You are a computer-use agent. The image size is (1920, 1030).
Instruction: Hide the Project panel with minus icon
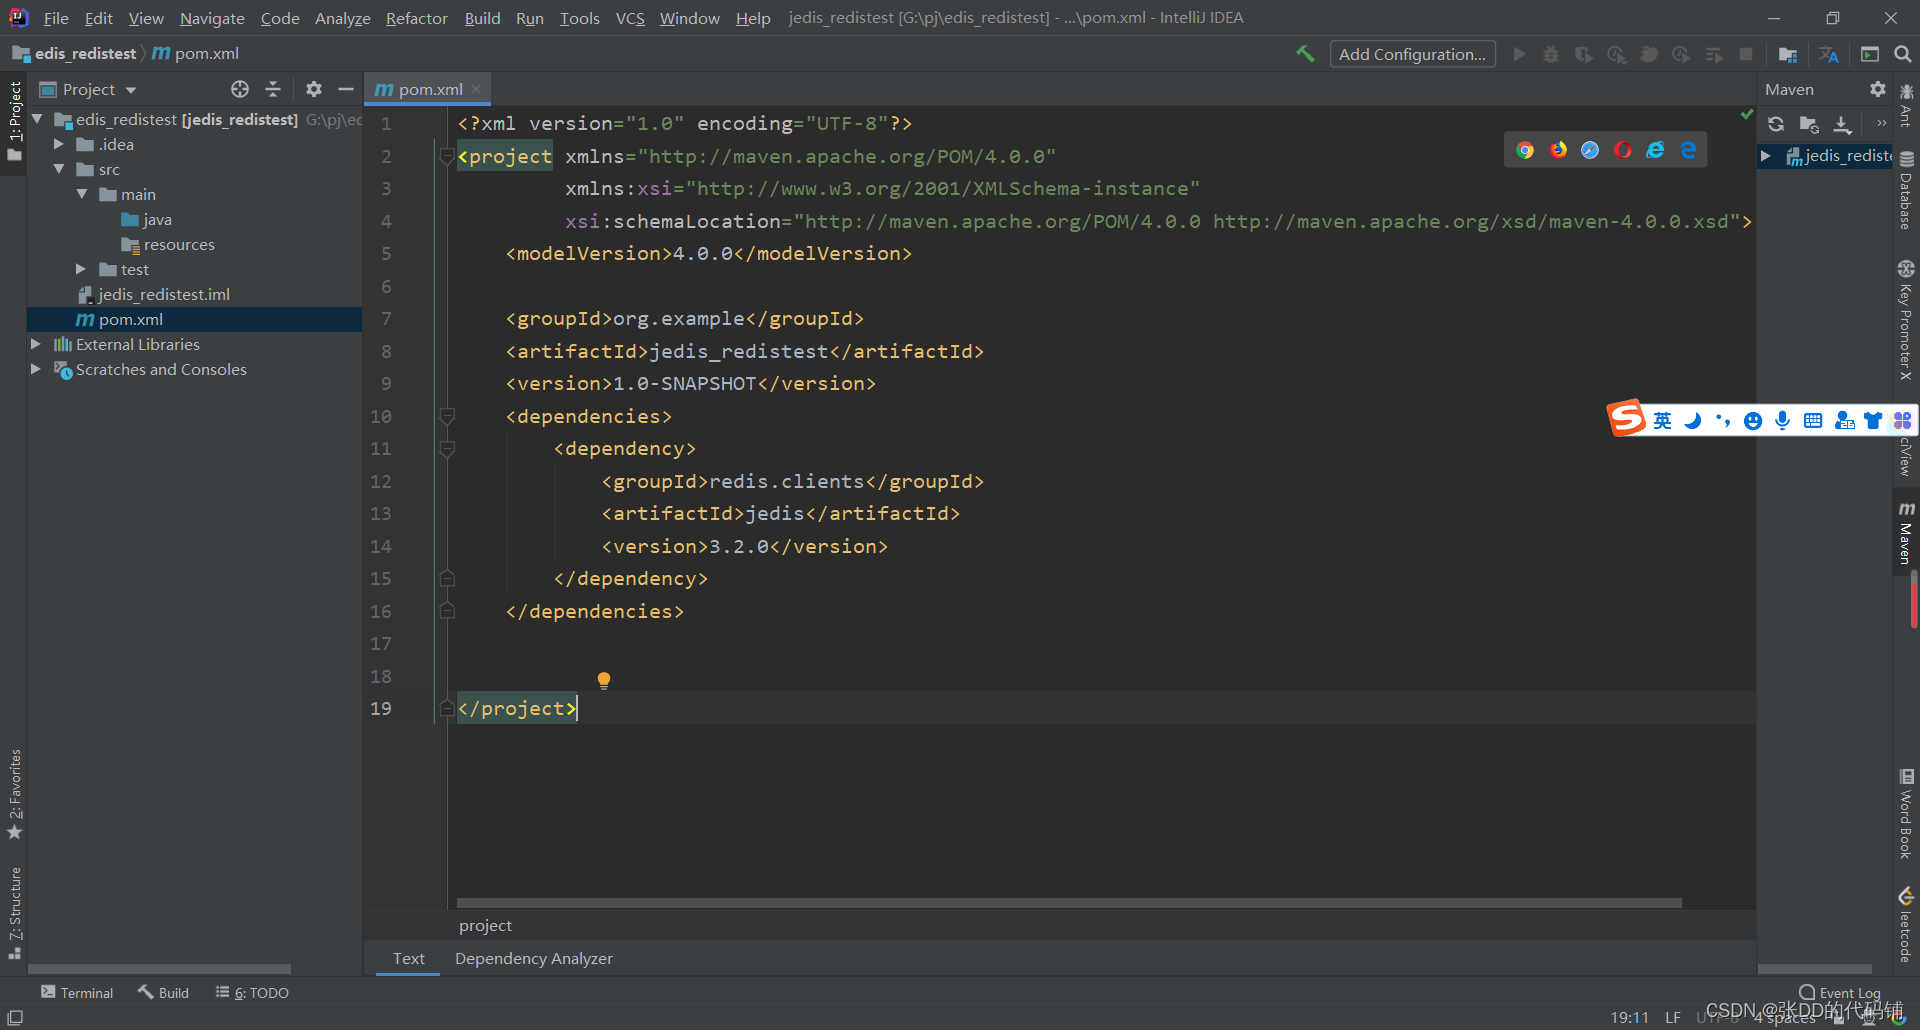pos(346,89)
